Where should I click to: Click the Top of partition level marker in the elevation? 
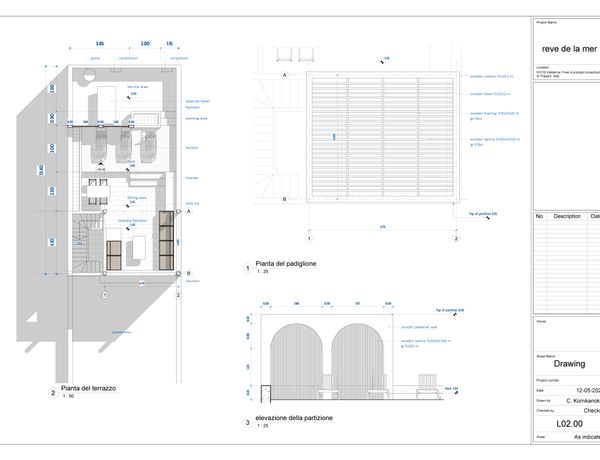tap(445, 311)
